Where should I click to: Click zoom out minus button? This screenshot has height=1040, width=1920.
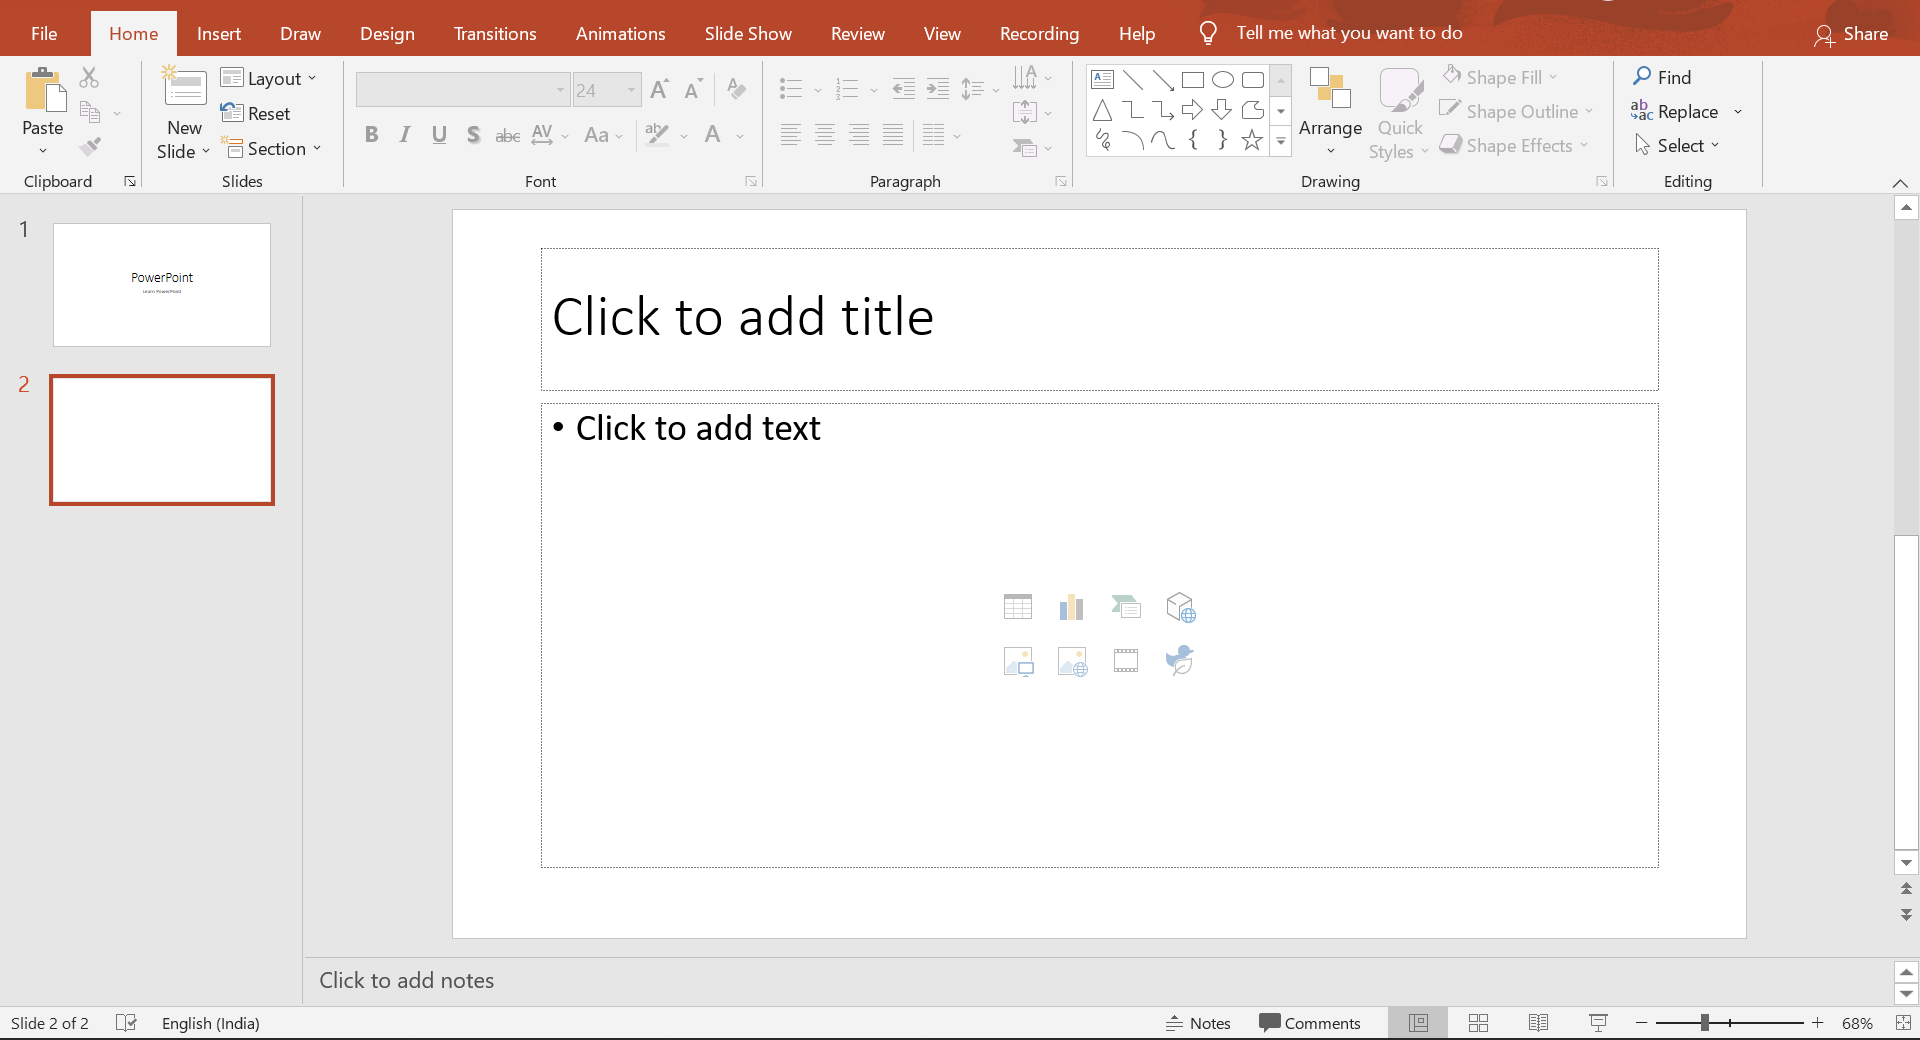click(1641, 1022)
